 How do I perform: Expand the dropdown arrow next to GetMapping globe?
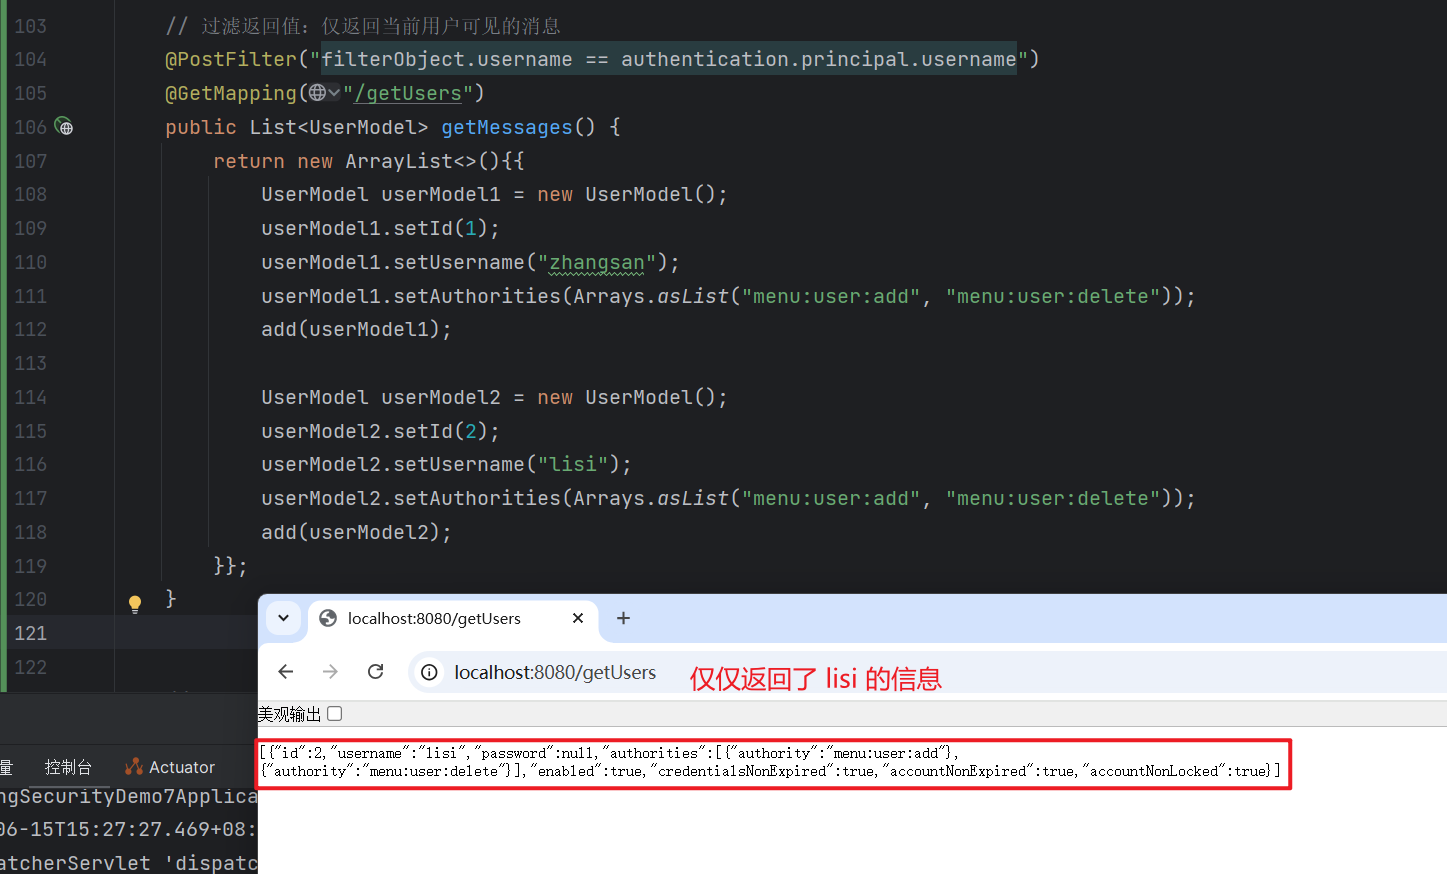[x=334, y=93]
